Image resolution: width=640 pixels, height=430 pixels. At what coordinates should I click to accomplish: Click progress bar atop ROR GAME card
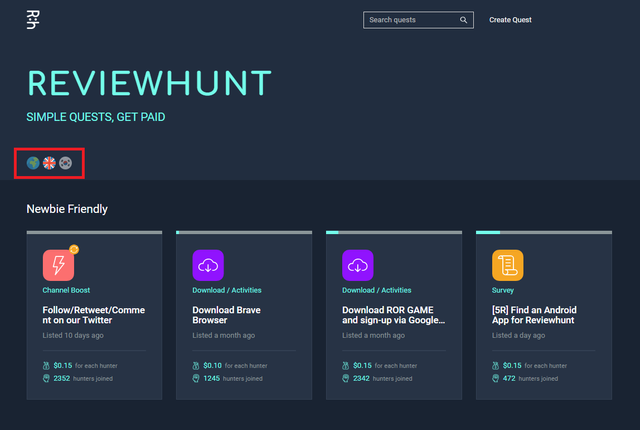(x=394, y=233)
